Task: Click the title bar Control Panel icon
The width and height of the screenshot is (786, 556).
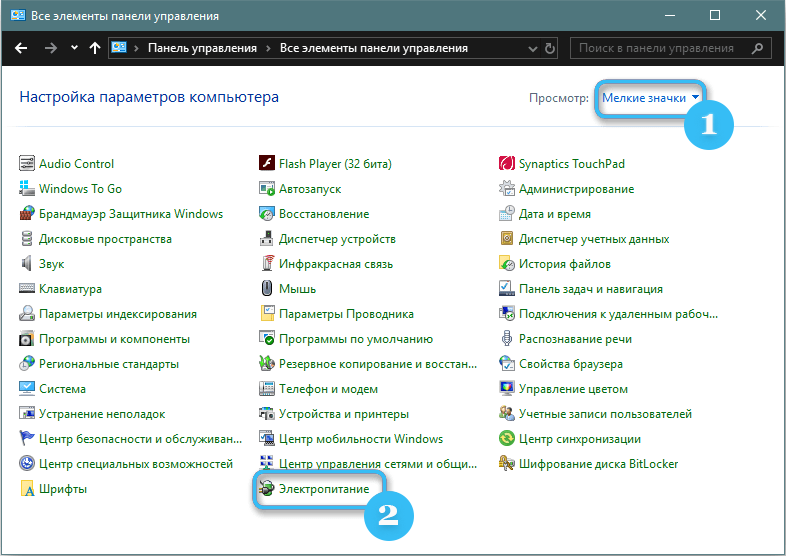Action: tap(18, 16)
